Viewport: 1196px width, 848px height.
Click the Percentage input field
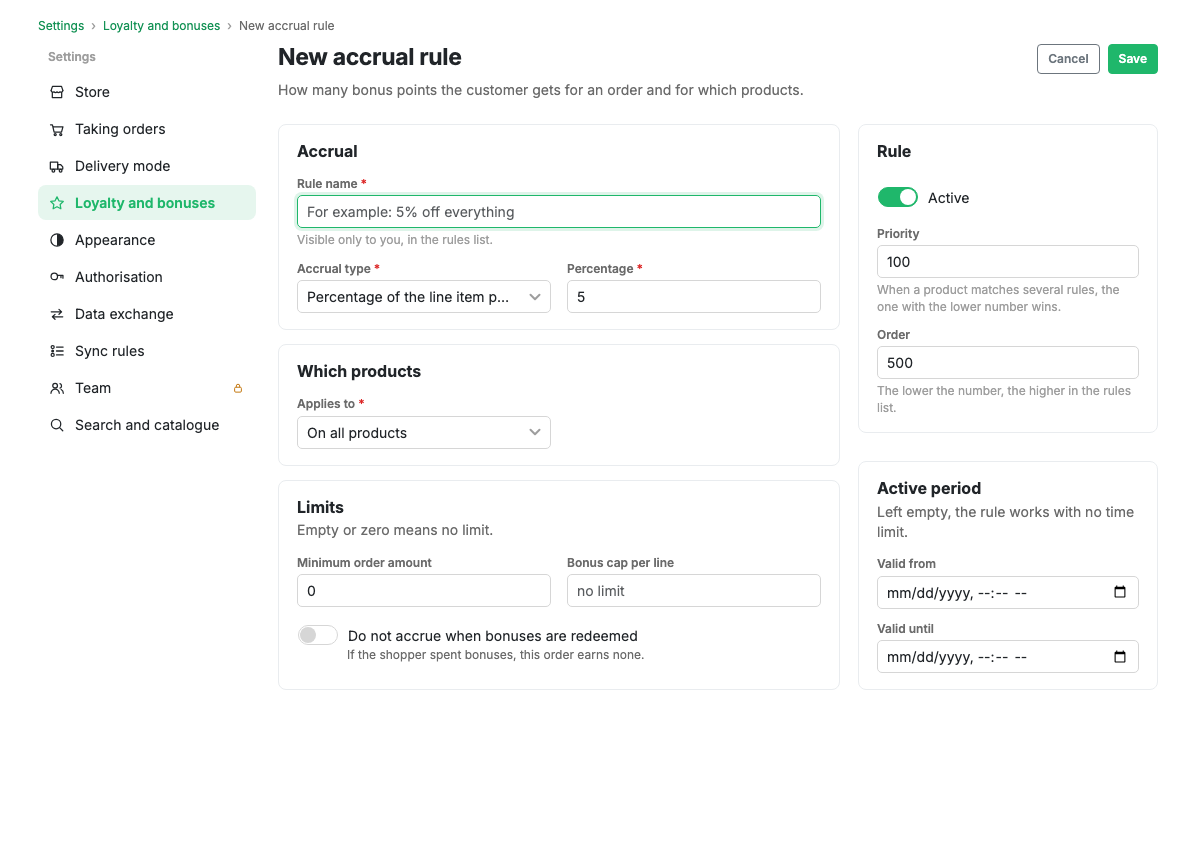[x=694, y=297]
